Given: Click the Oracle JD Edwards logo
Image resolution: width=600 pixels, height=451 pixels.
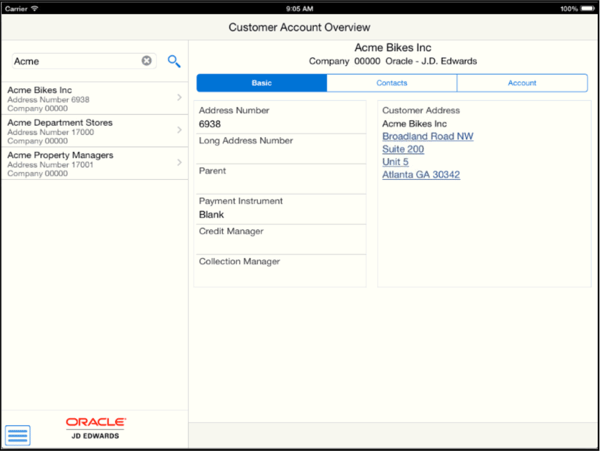Looking at the screenshot, I should coord(96,428).
